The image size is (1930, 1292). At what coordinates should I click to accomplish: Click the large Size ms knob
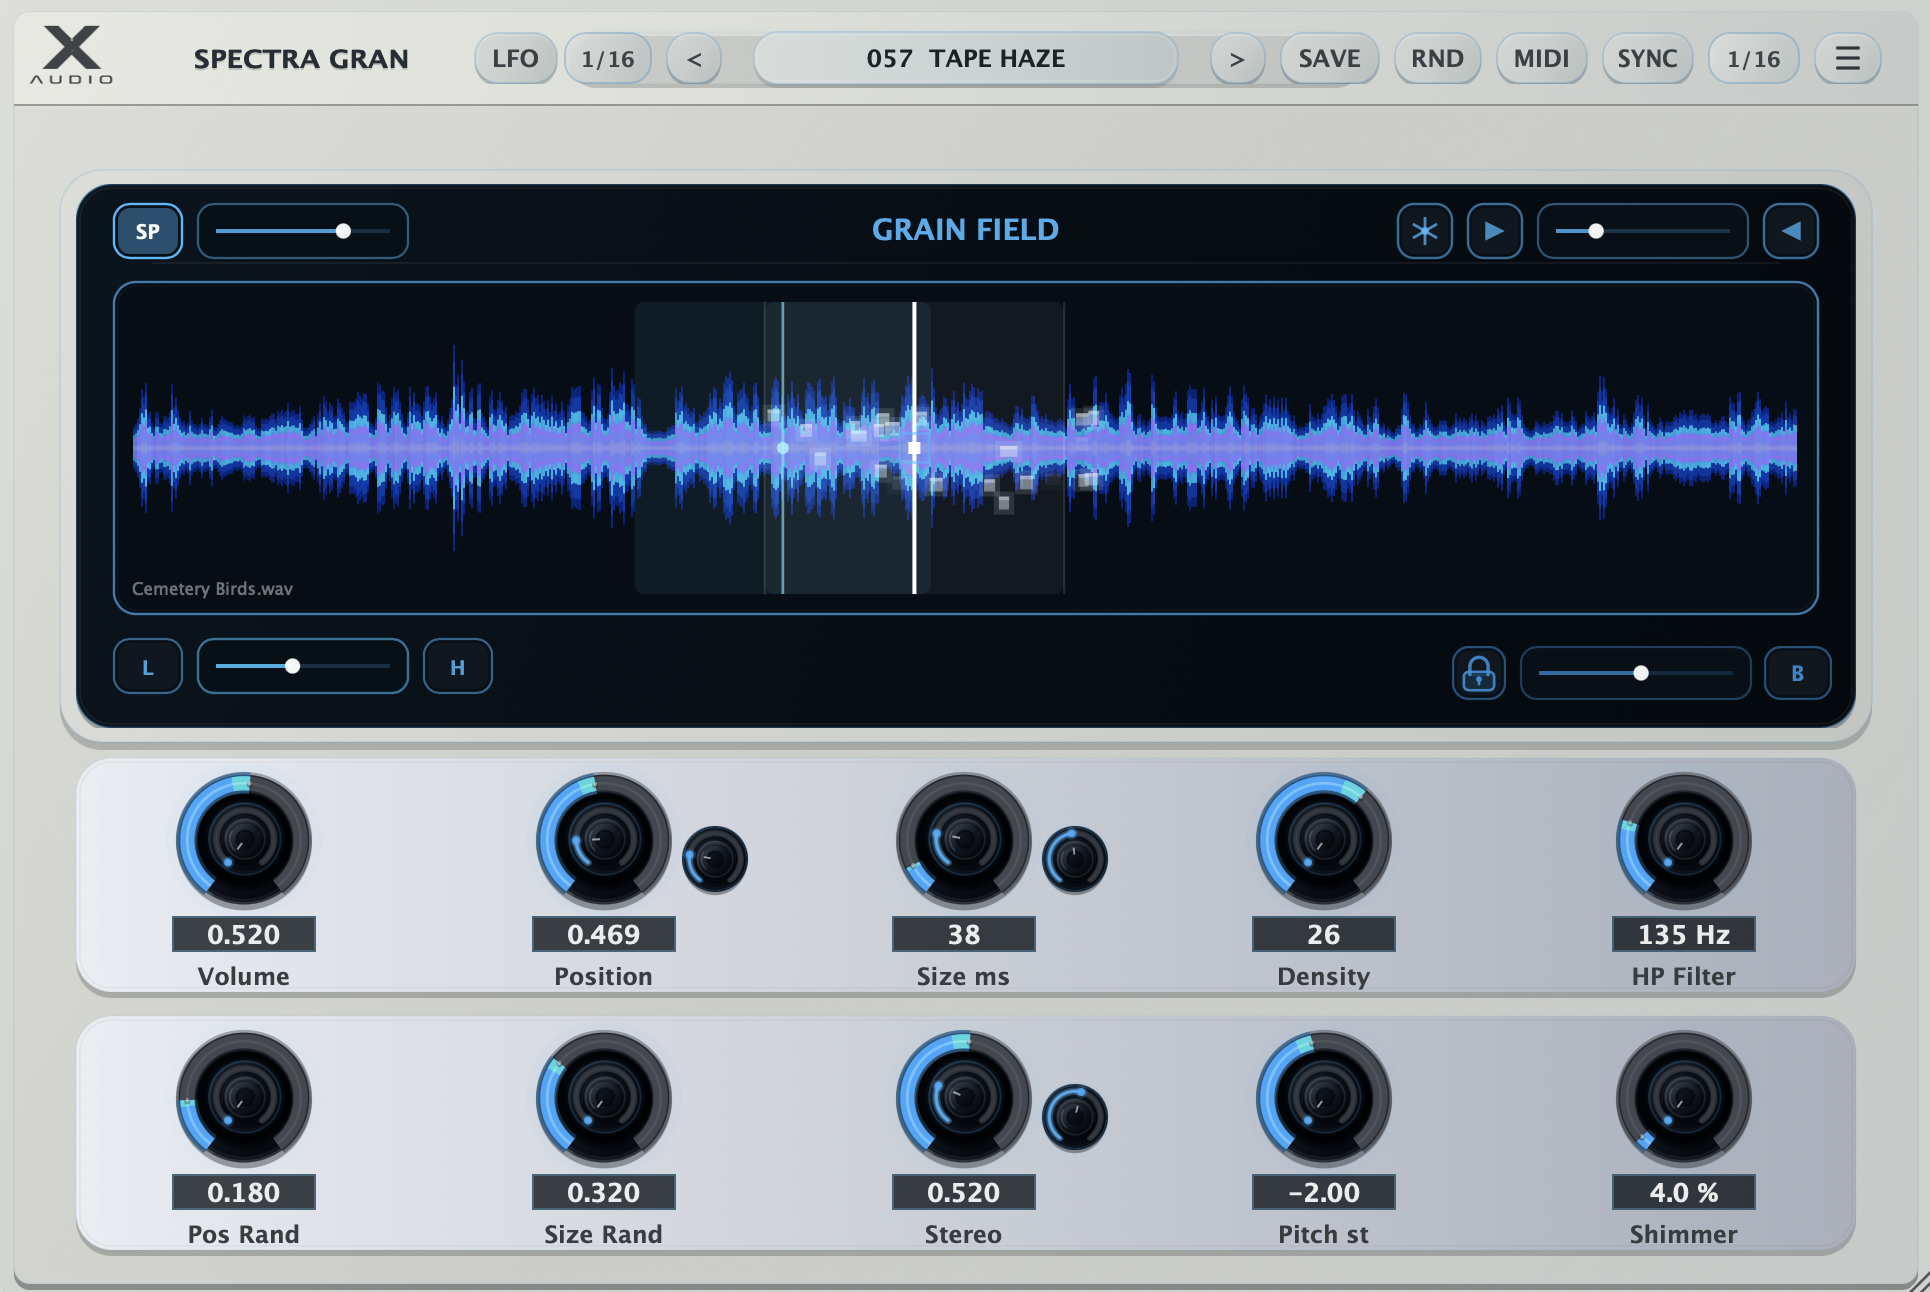pyautogui.click(x=964, y=840)
